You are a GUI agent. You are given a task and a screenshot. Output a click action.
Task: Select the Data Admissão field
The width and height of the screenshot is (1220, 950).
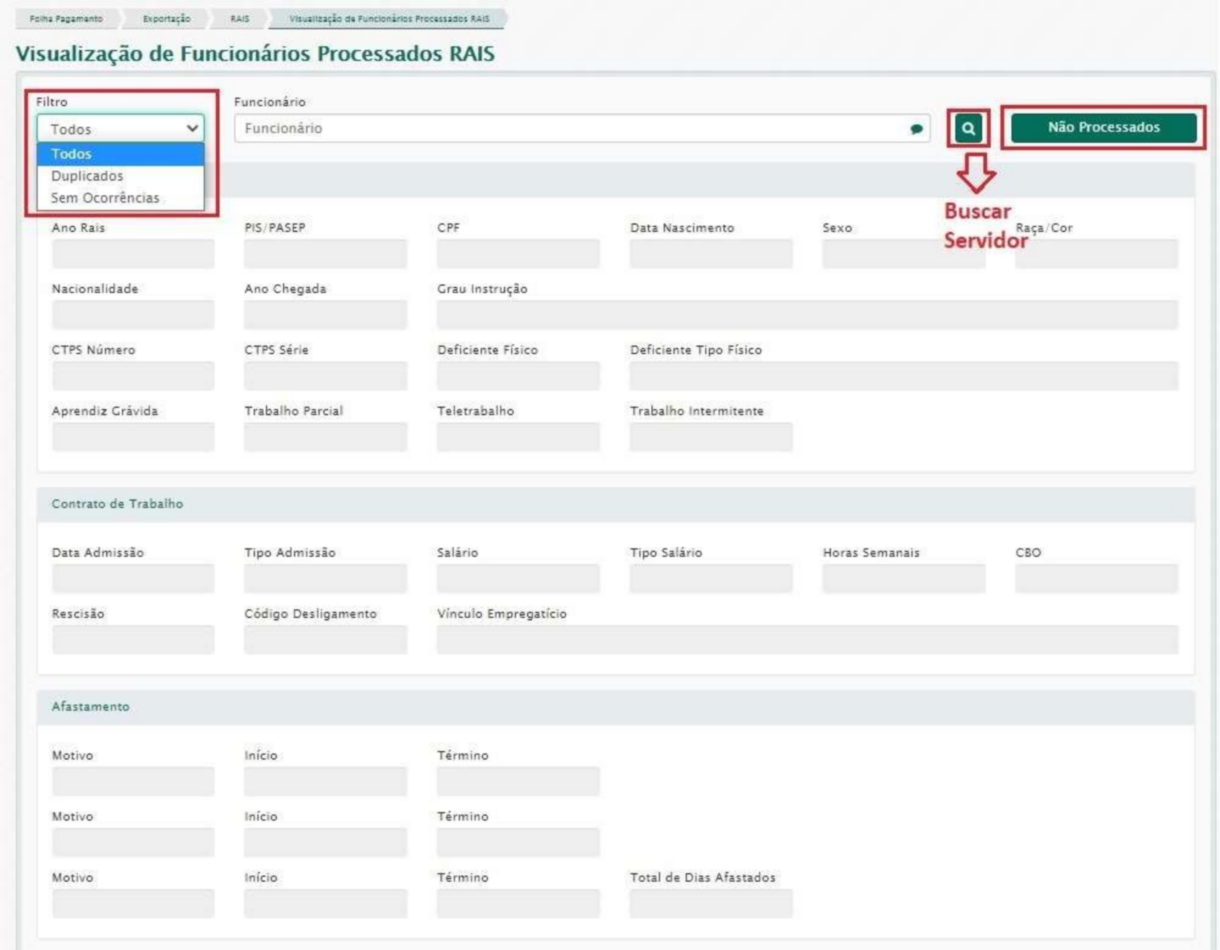coord(132,579)
